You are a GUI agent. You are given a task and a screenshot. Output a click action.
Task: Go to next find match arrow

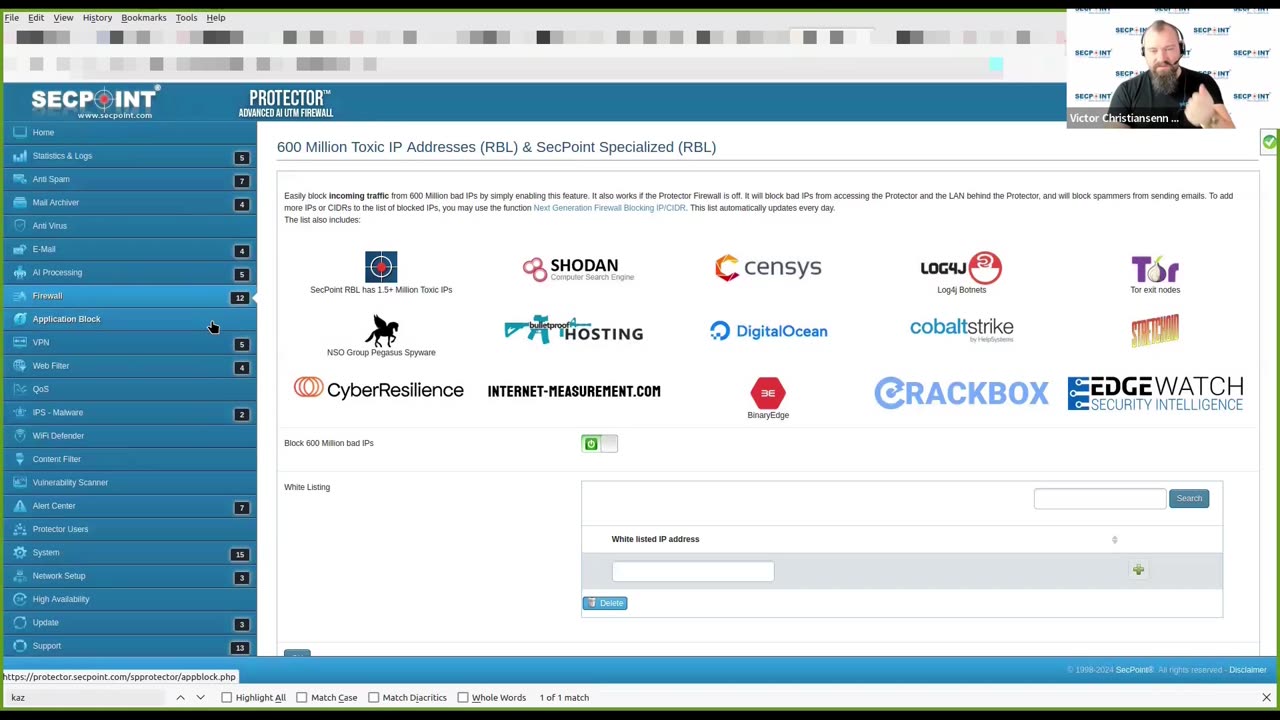coord(200,697)
